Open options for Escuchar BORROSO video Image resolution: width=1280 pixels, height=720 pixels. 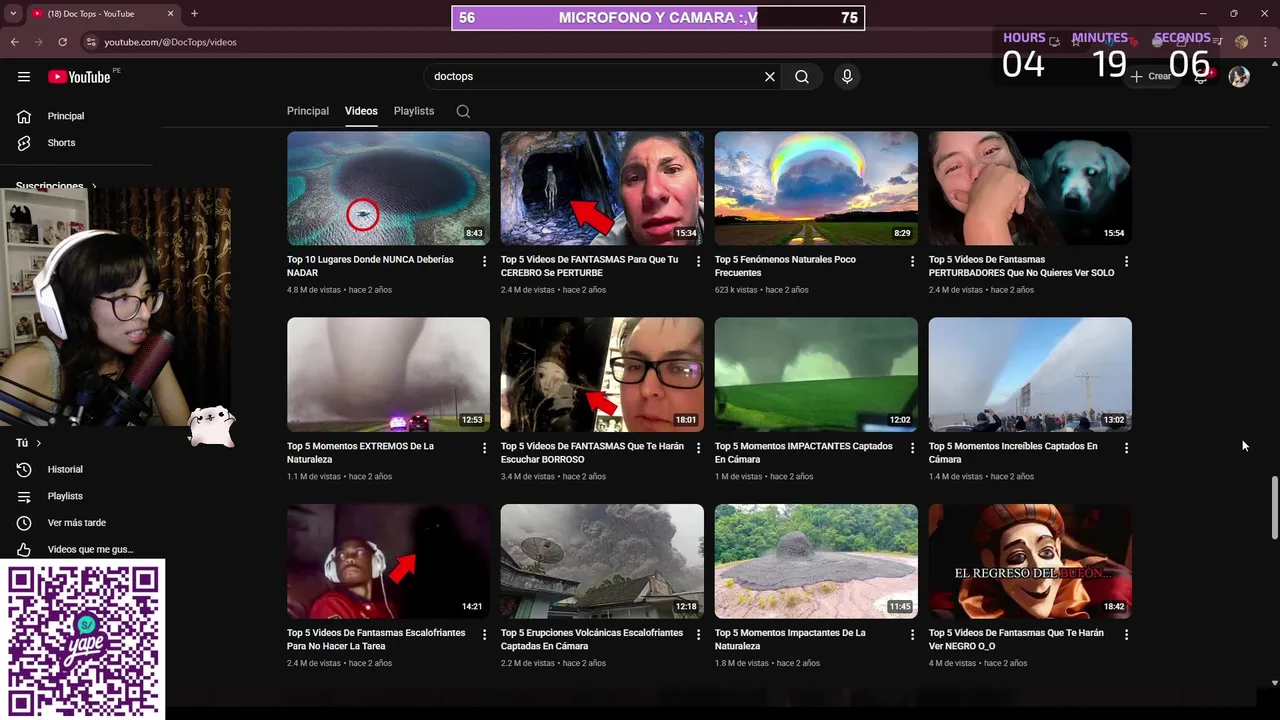698,448
